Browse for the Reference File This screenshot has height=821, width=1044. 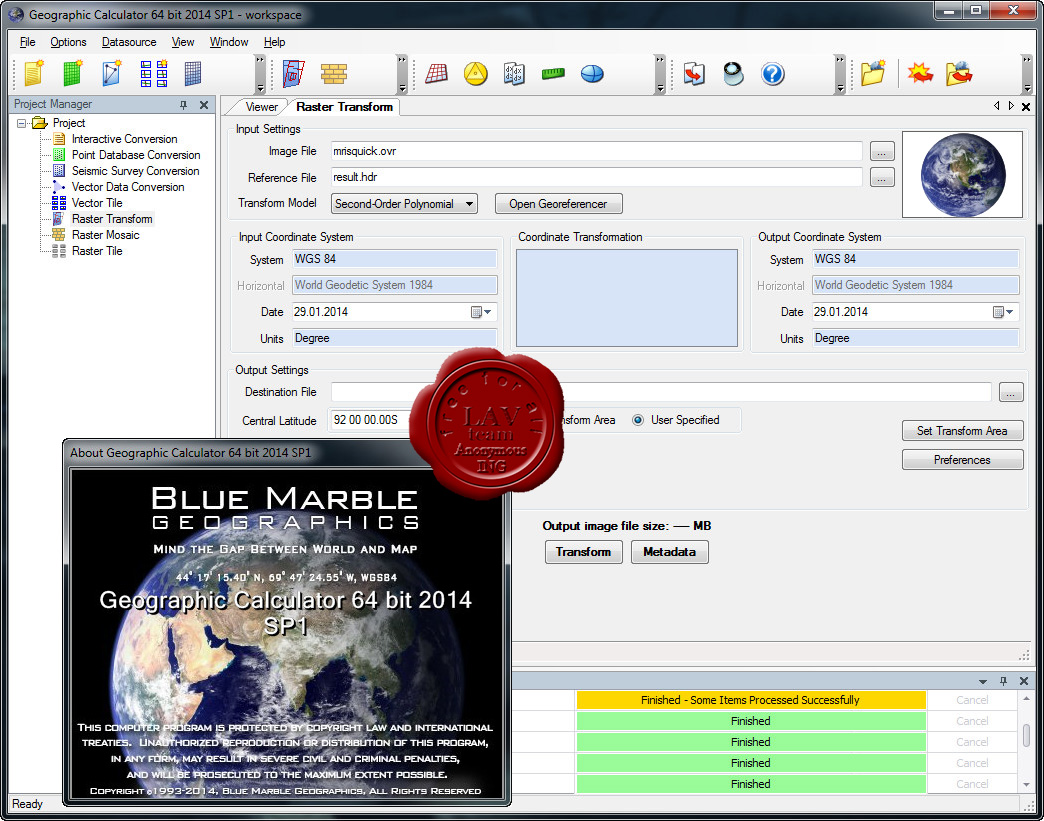tap(882, 178)
